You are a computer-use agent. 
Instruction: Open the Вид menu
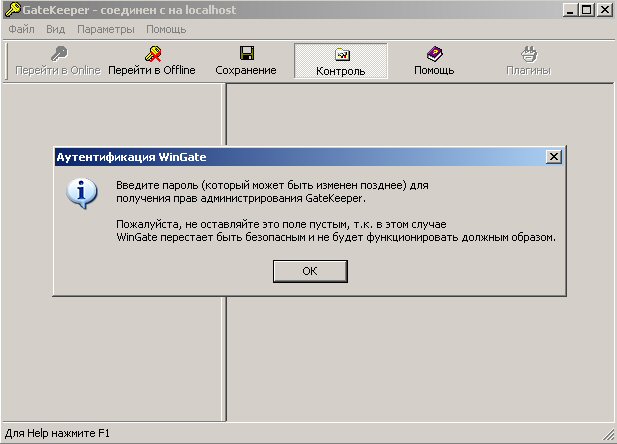tap(55, 29)
